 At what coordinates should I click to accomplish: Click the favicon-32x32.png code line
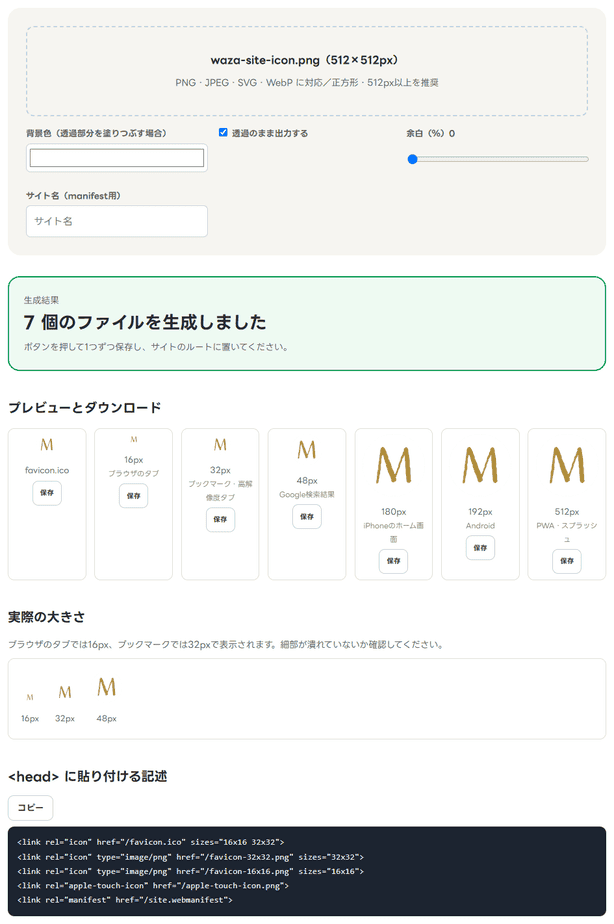click(191, 857)
